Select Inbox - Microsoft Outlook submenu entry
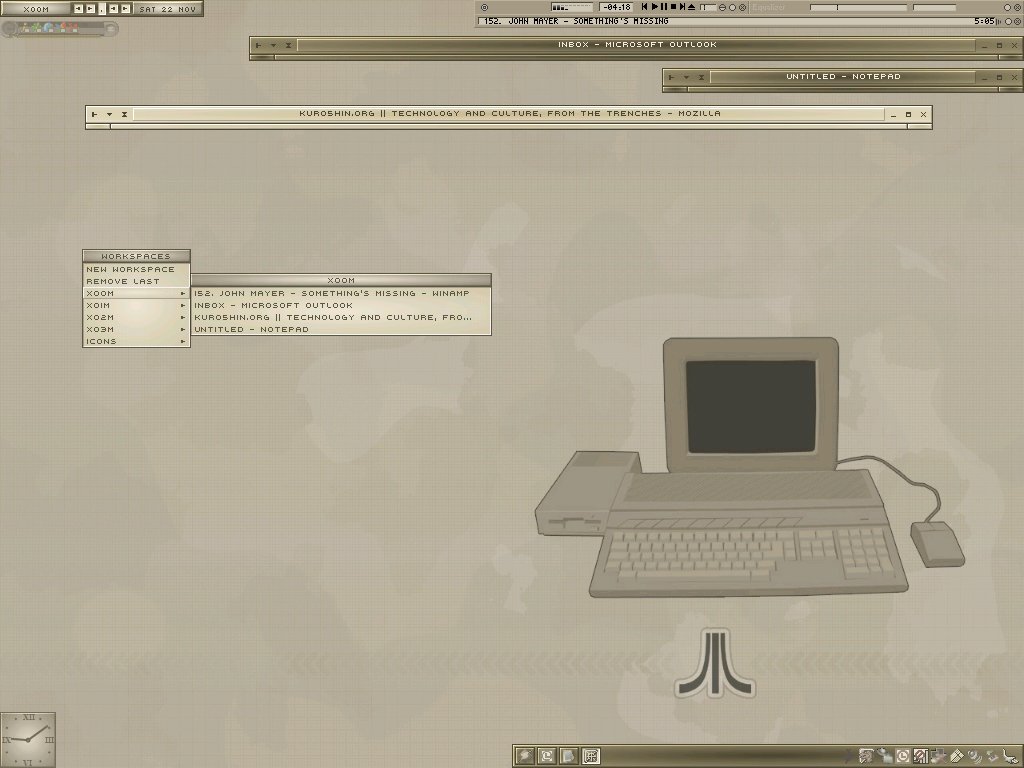The image size is (1024, 768). tap(341, 306)
